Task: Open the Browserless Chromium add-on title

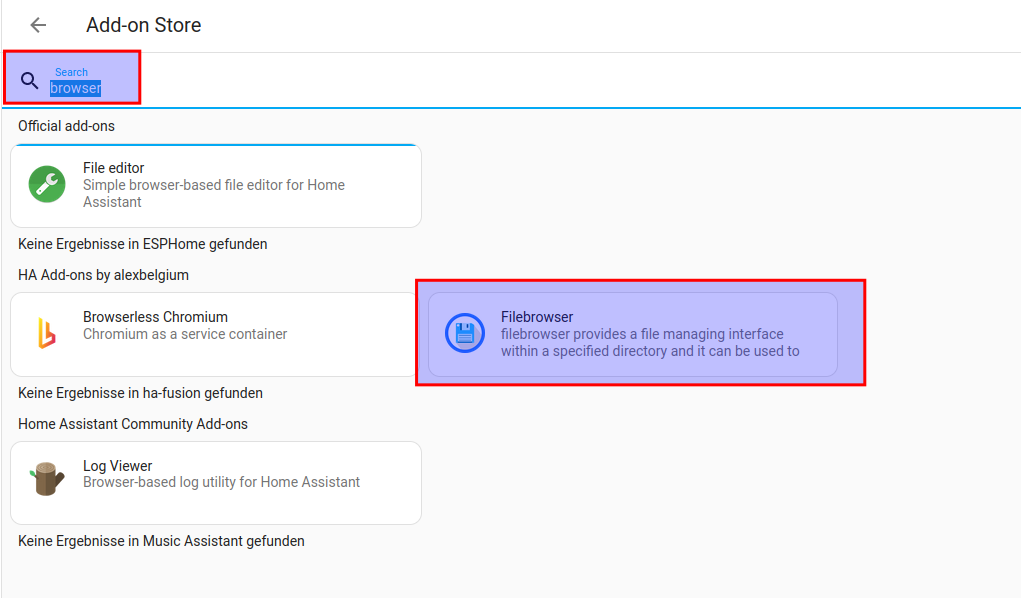Action: coord(155,317)
